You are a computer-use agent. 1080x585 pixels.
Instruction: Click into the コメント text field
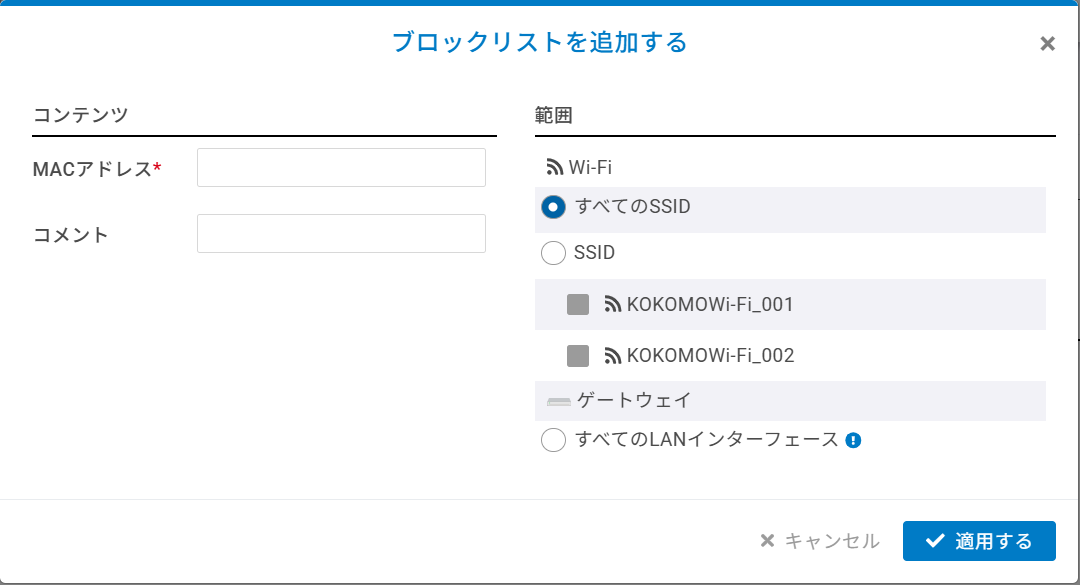(341, 233)
